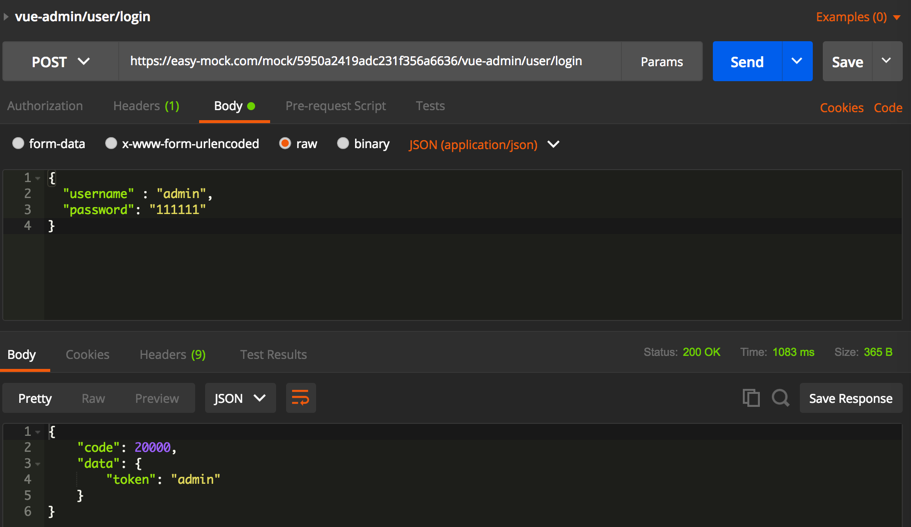Click the Save Response button
The width and height of the screenshot is (911, 527).
point(850,398)
